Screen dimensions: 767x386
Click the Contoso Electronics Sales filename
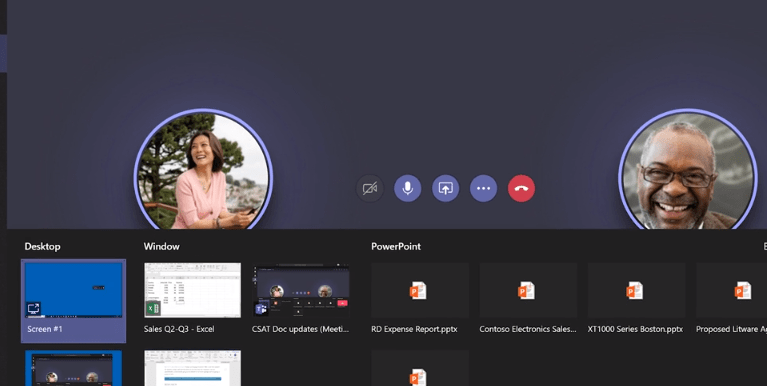click(x=528, y=329)
